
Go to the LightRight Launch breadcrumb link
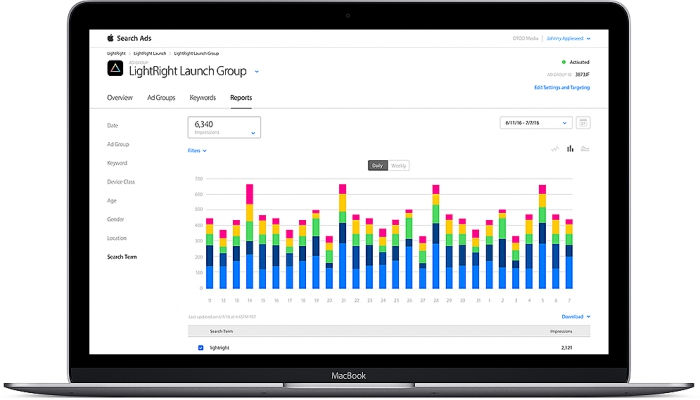[150, 53]
